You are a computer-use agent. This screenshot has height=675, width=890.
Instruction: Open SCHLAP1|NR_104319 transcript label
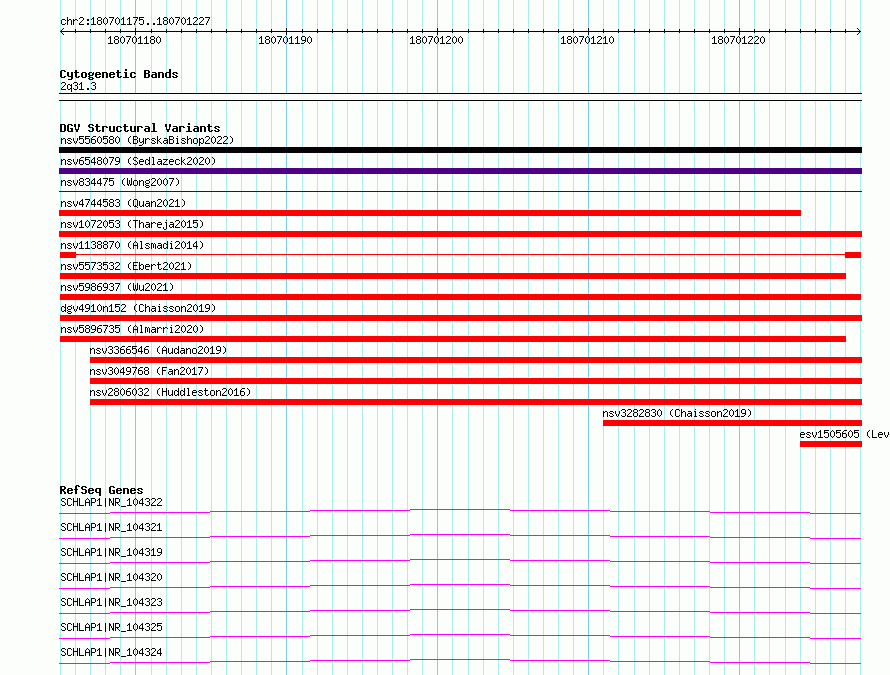pos(111,552)
